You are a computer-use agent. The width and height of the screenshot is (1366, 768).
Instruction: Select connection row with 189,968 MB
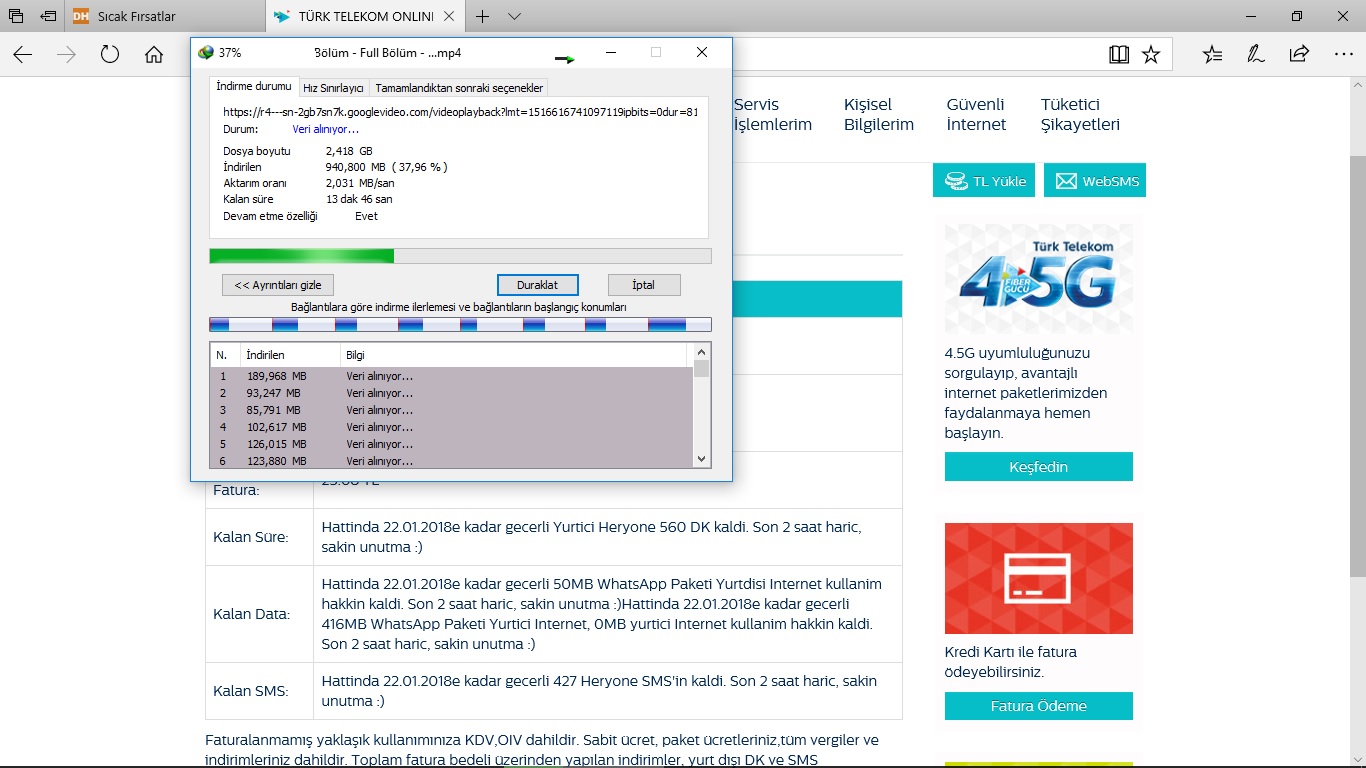(451, 376)
